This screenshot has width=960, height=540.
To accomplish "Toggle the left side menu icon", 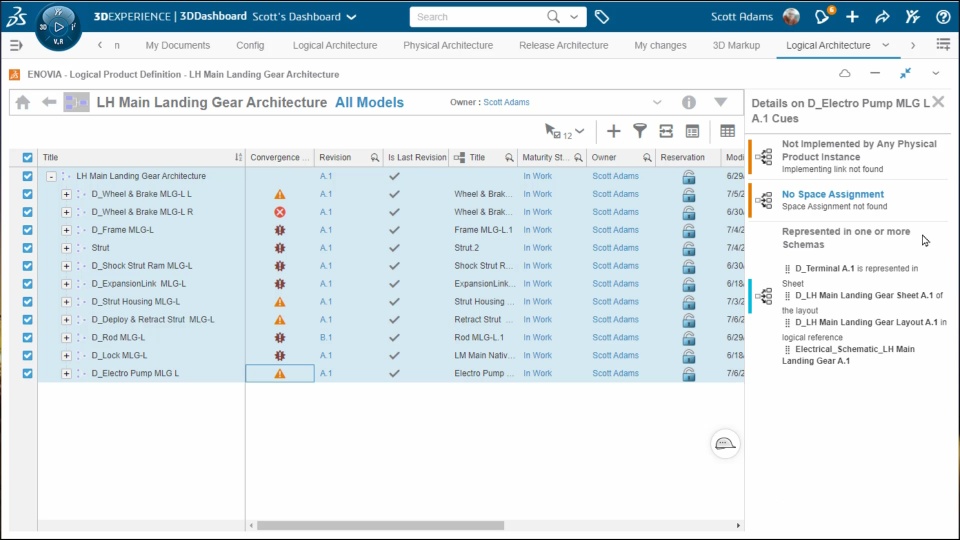I will pos(17,45).
